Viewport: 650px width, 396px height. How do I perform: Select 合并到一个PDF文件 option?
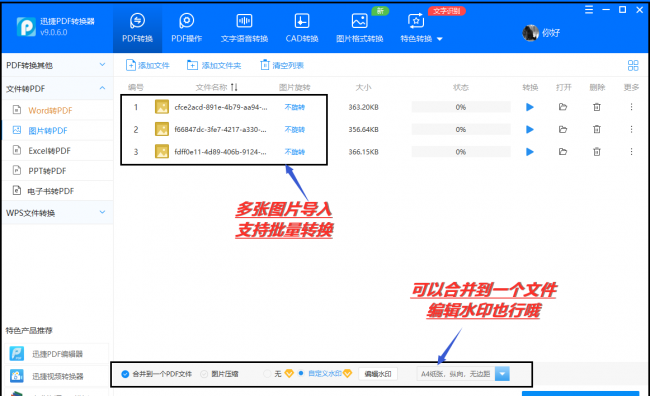(156, 374)
